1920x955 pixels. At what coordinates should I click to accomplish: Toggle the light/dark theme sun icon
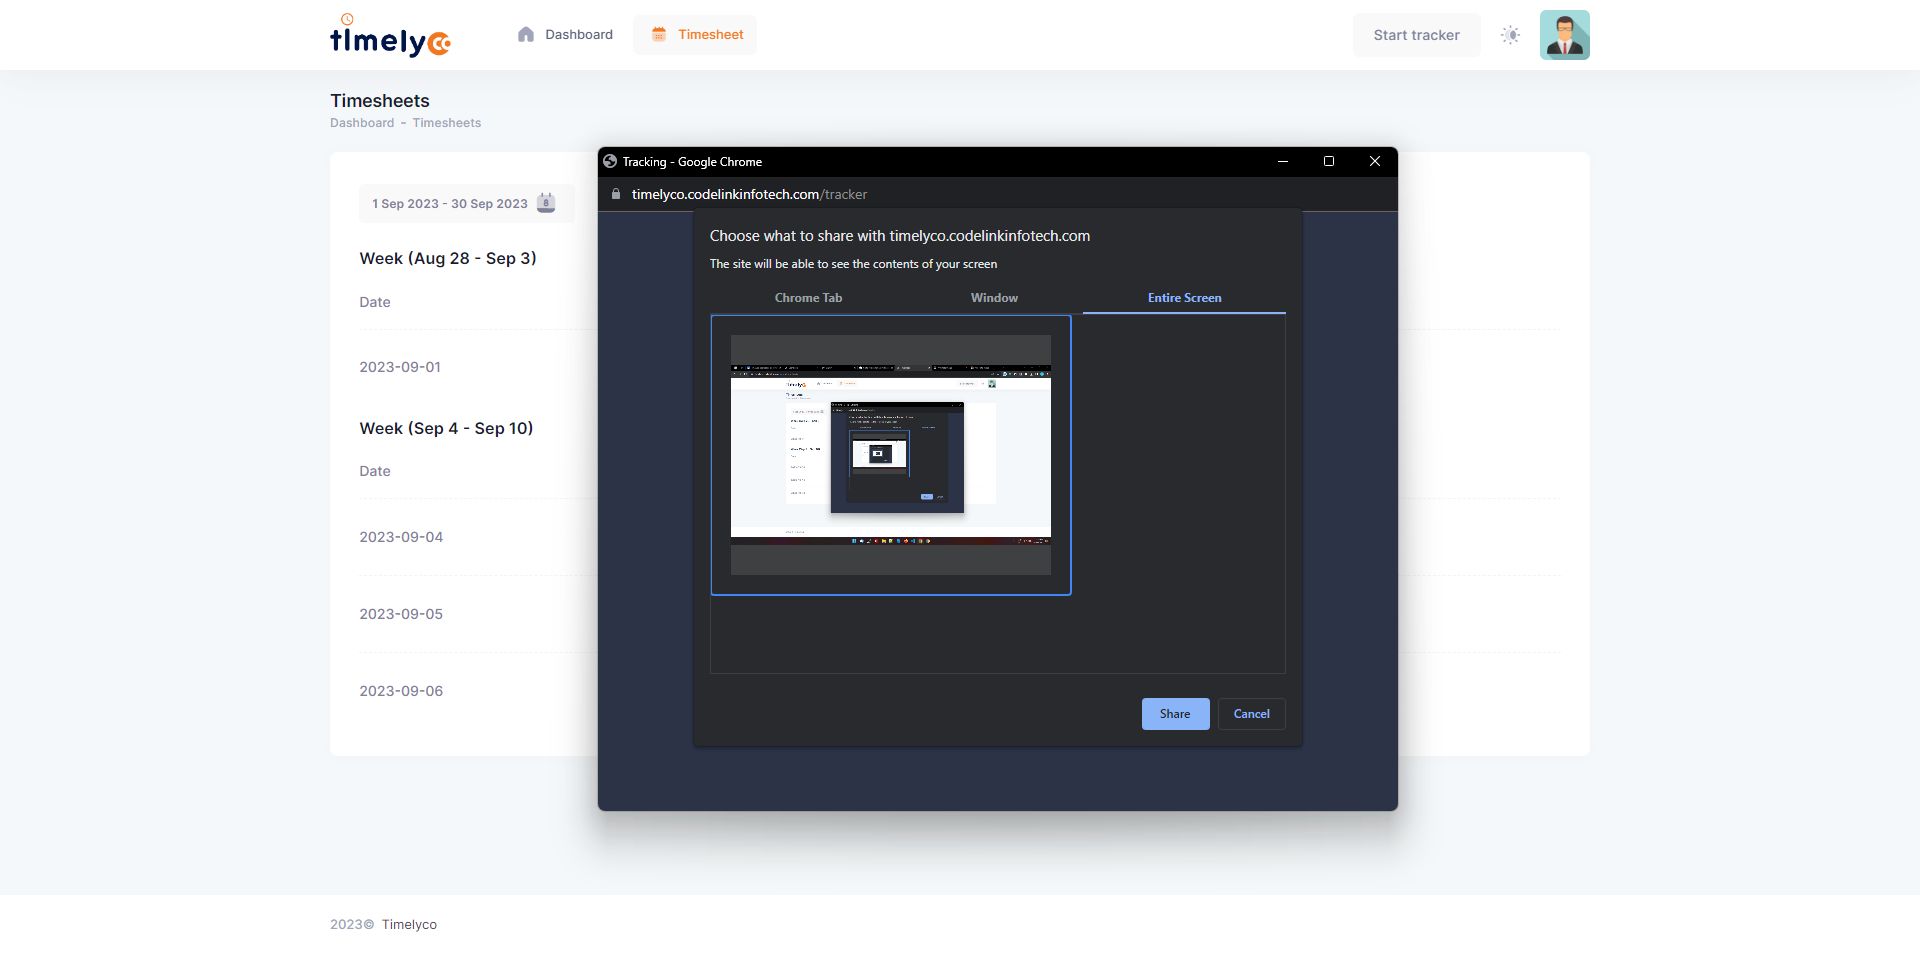(1510, 35)
